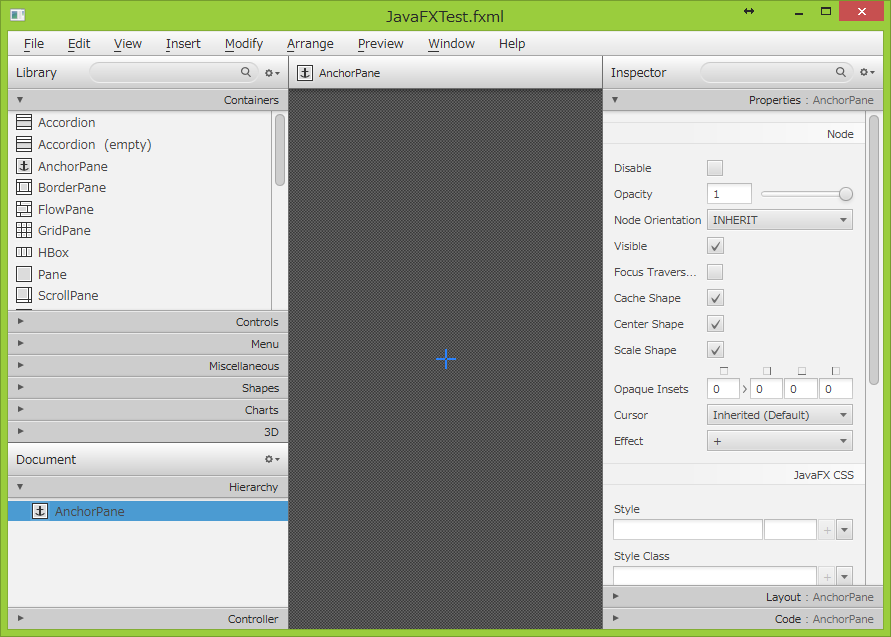The width and height of the screenshot is (891, 637).
Task: Click the Library search magnifier icon
Action: tap(245, 72)
